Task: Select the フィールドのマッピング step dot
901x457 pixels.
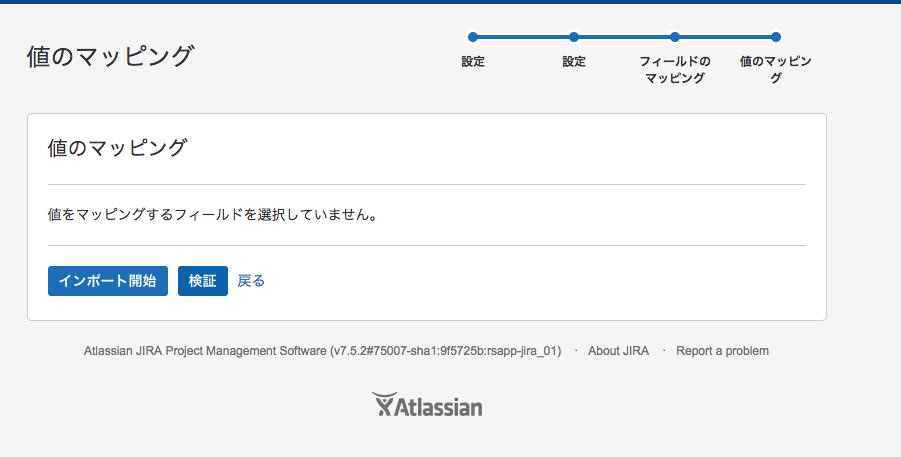Action: [675, 37]
